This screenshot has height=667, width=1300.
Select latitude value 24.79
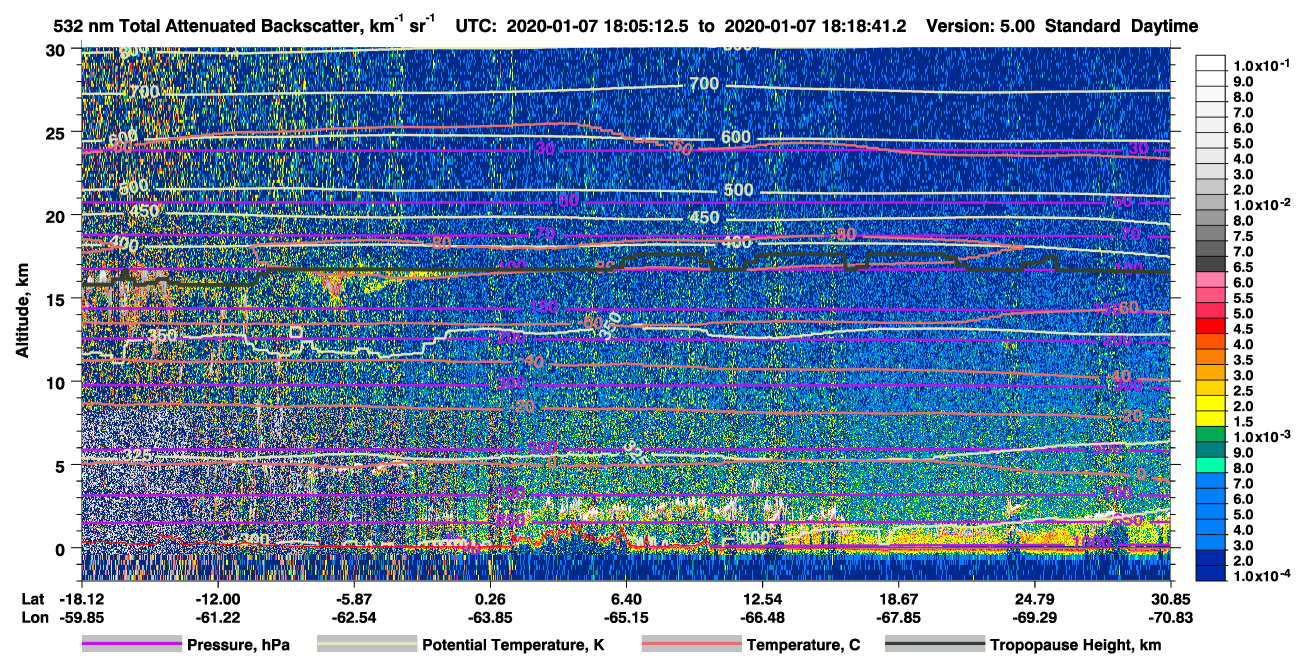(1036, 598)
